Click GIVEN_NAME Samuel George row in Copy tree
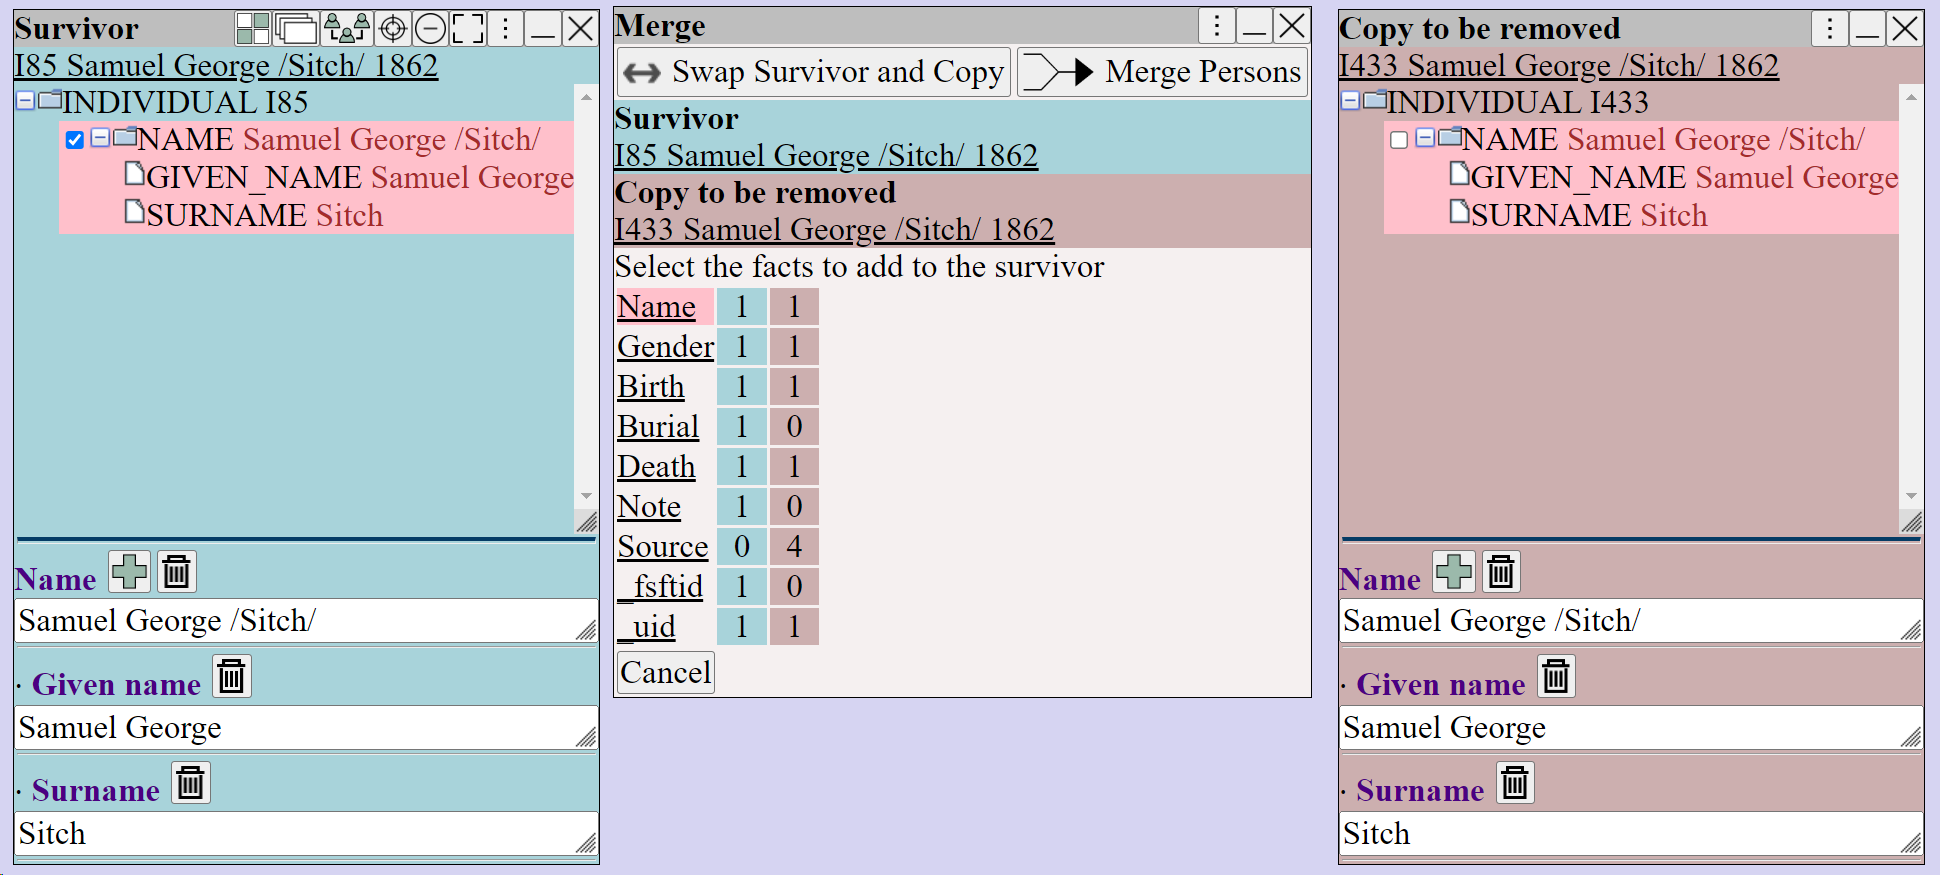 tap(1674, 177)
